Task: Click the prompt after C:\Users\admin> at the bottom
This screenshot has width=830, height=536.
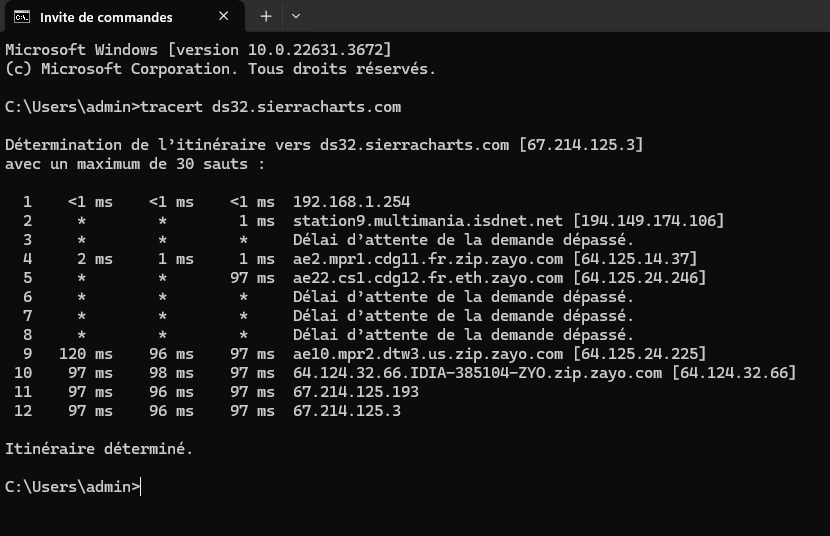Action: [x=142, y=487]
